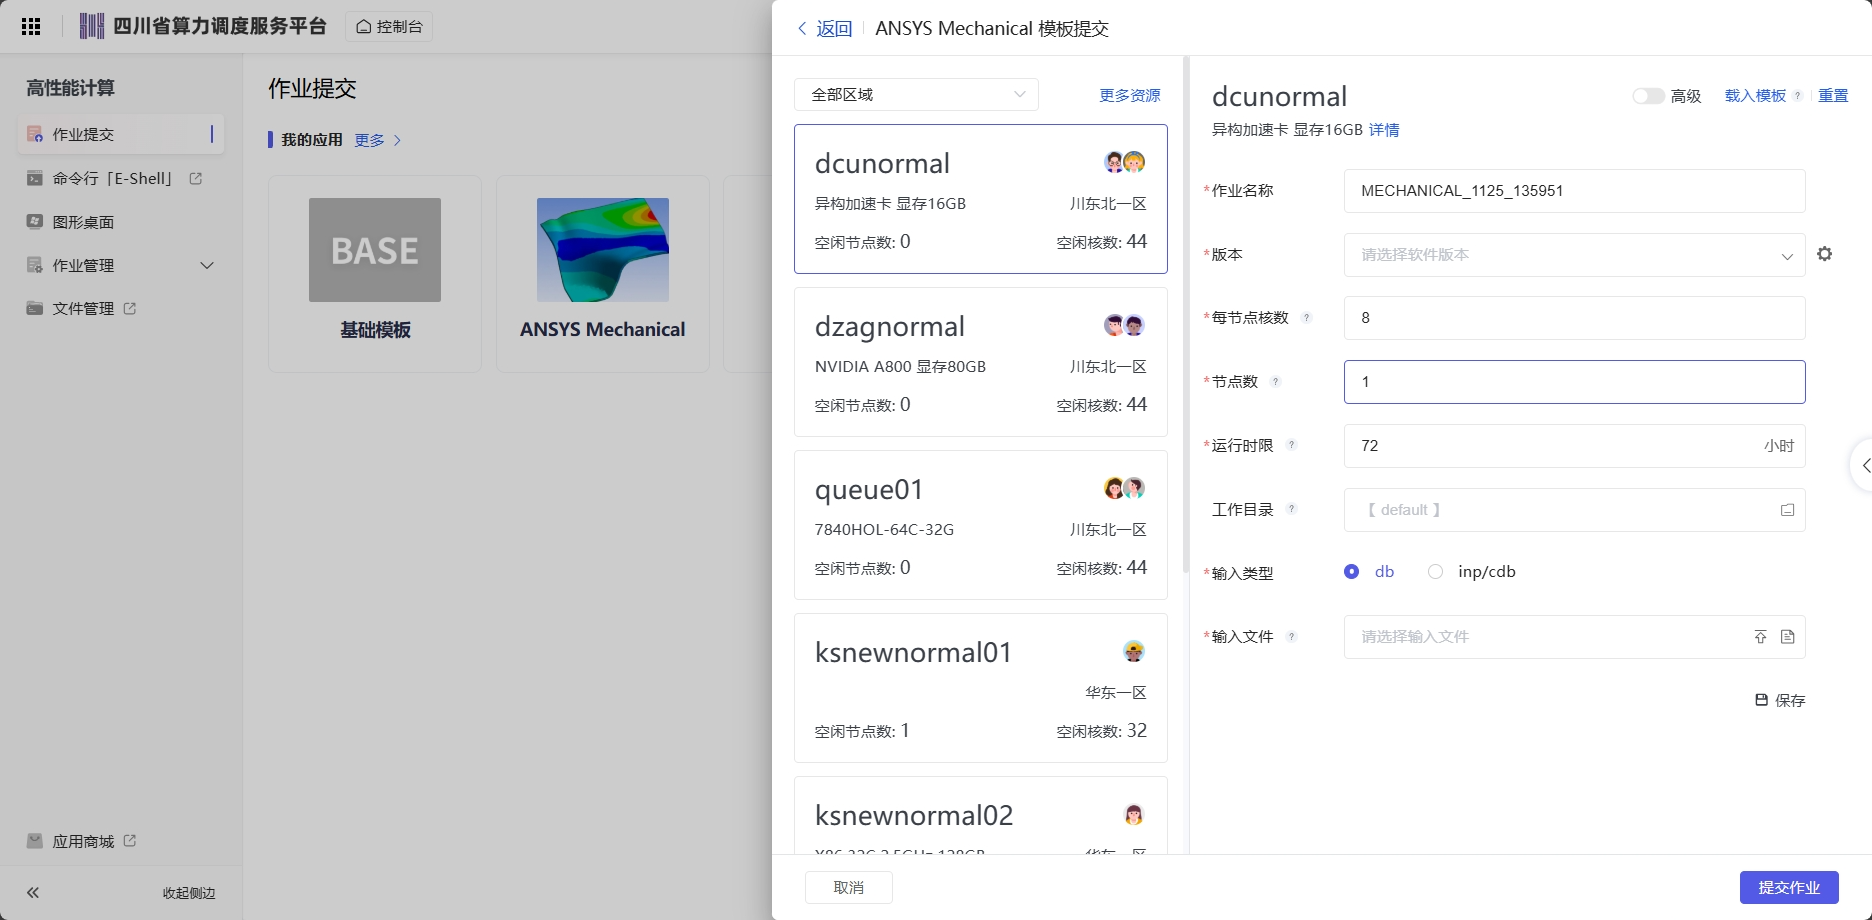Click the 取消 cancel button
The width and height of the screenshot is (1872, 920).
pyautogui.click(x=849, y=888)
